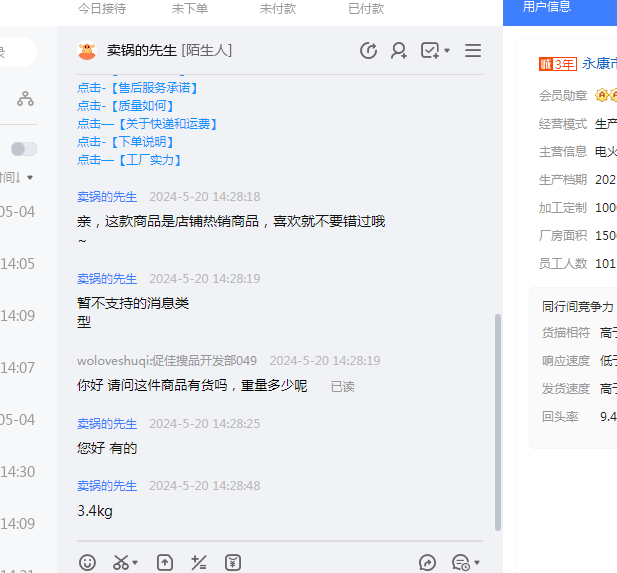Click the organization tree icon in sidebar

[25, 99]
